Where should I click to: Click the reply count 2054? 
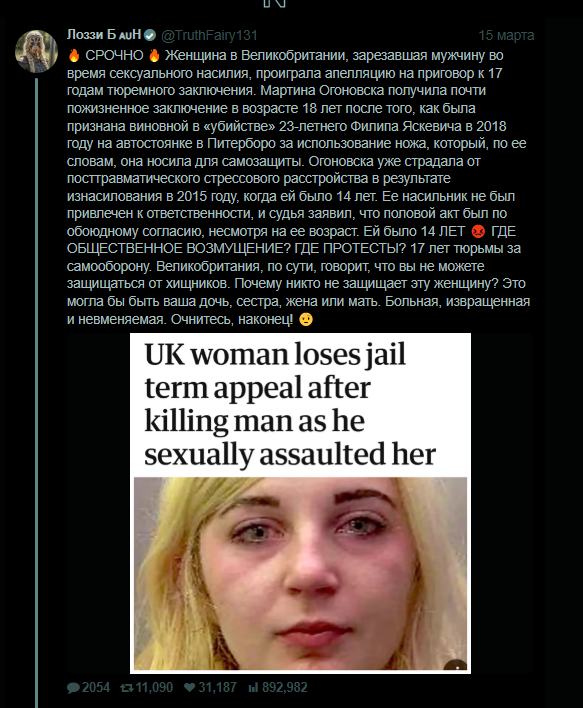pos(96,687)
